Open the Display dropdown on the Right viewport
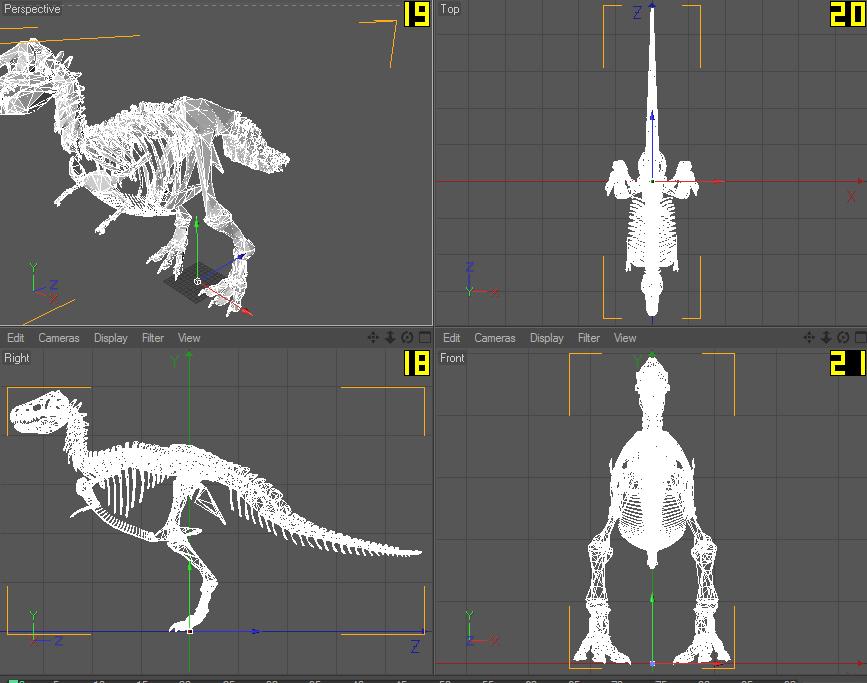 [x=110, y=338]
